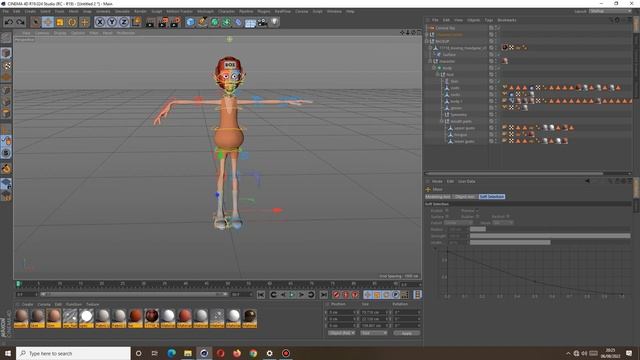Collapse the BACKUP null in Object Manager

tap(427, 41)
